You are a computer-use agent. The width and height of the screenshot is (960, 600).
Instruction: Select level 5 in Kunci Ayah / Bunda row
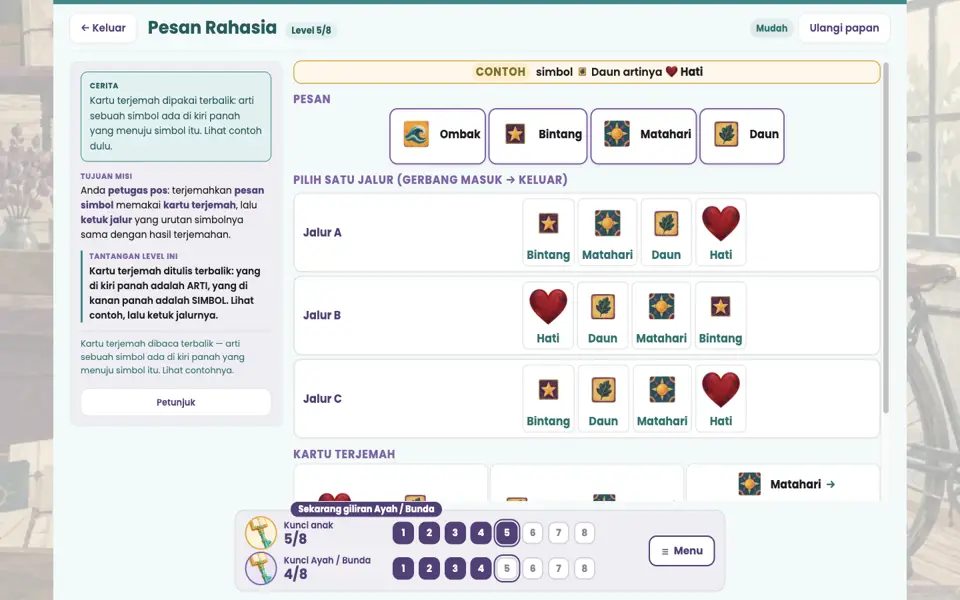506,568
